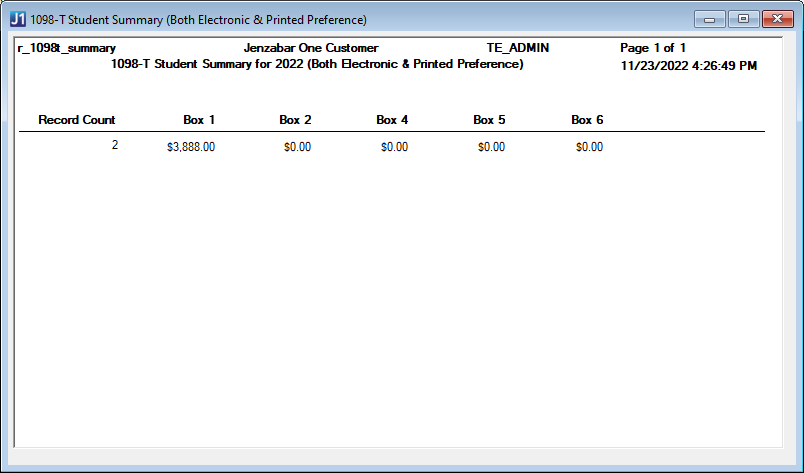Select the Box 2 column header
This screenshot has height=473, width=804.
pos(295,120)
